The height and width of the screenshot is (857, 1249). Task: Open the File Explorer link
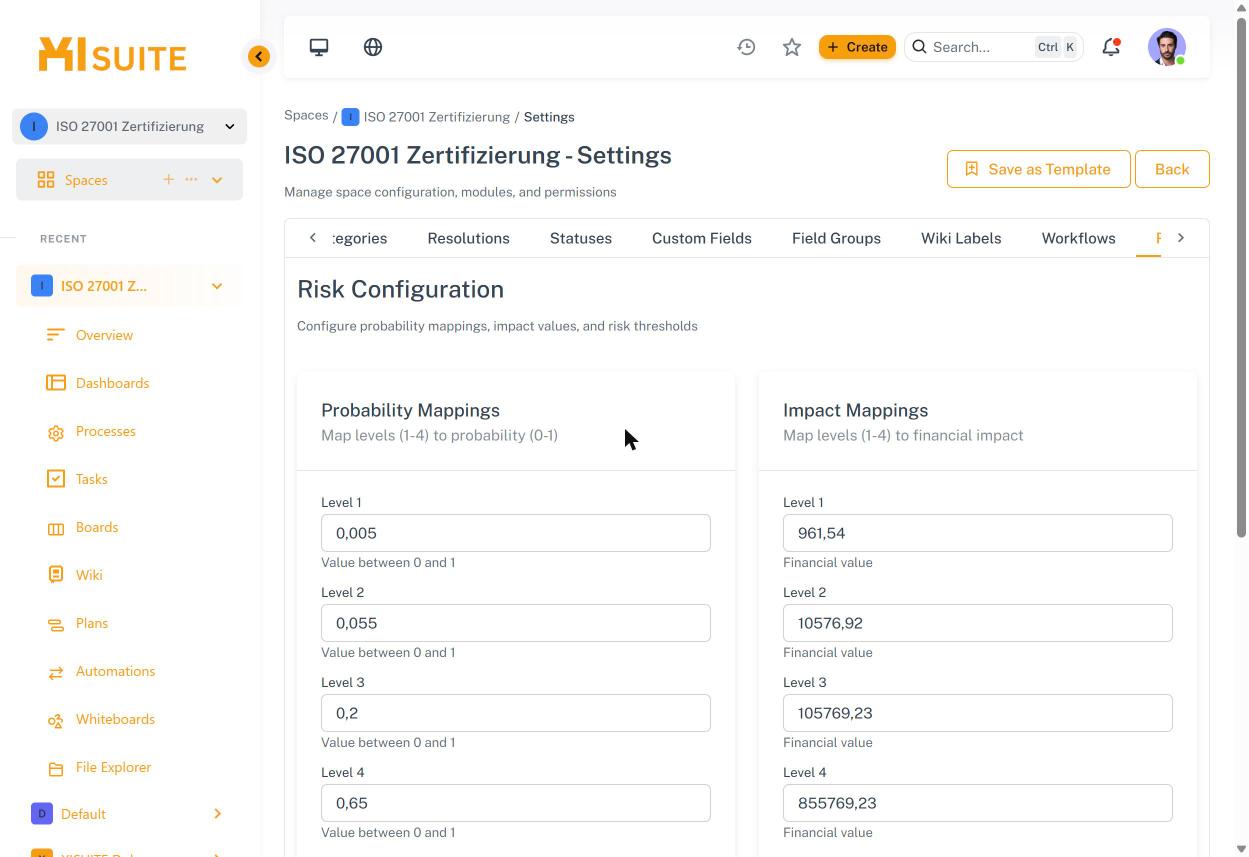(113, 767)
